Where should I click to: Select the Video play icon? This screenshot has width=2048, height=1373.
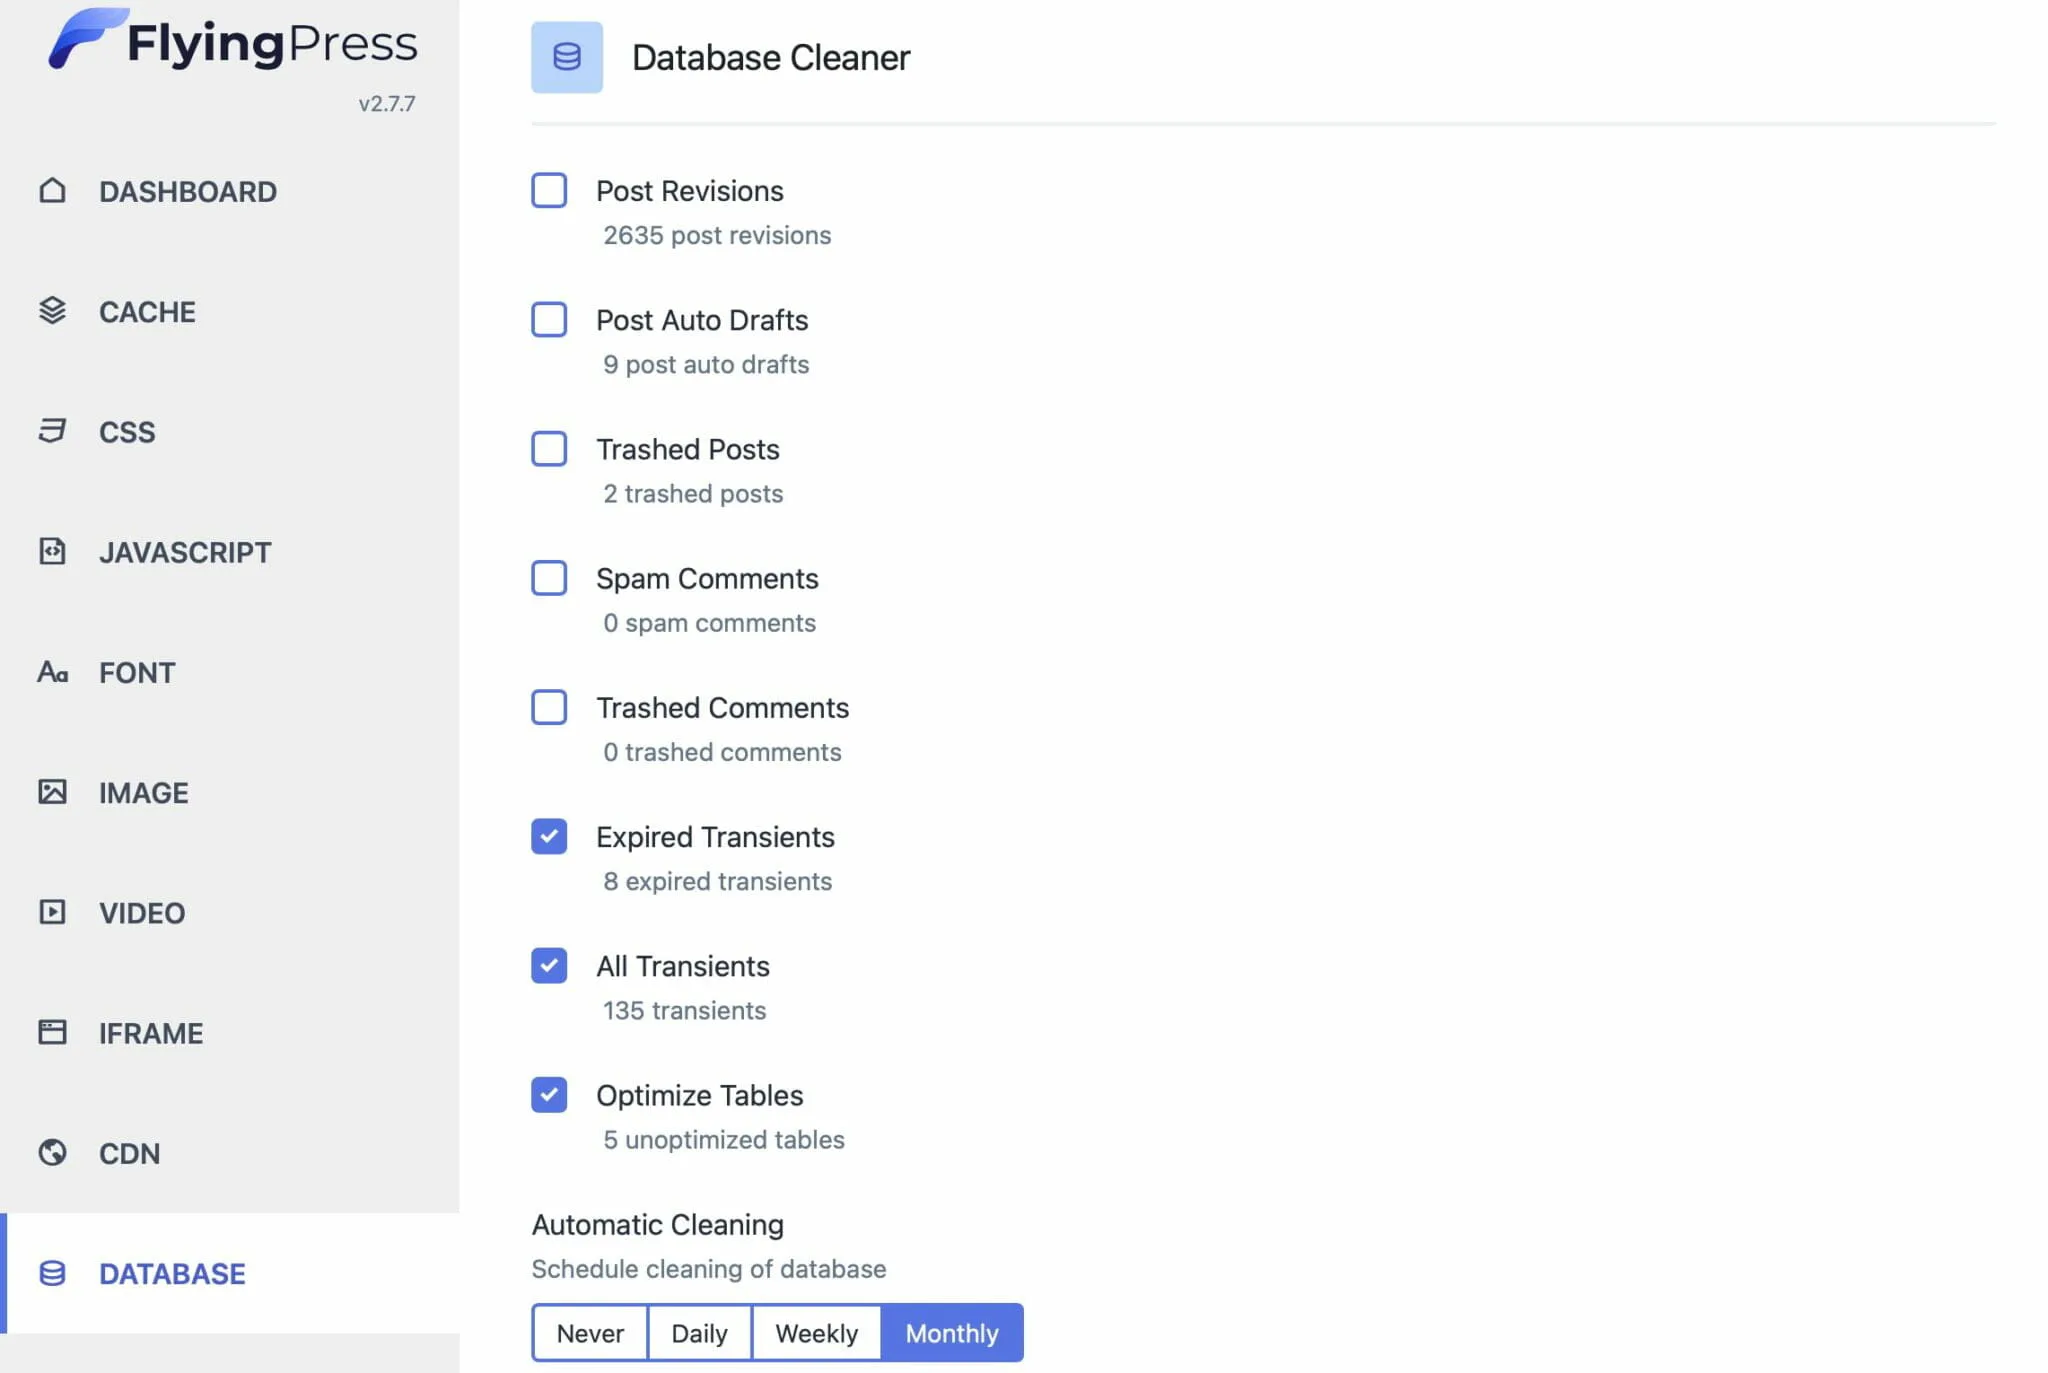52,912
